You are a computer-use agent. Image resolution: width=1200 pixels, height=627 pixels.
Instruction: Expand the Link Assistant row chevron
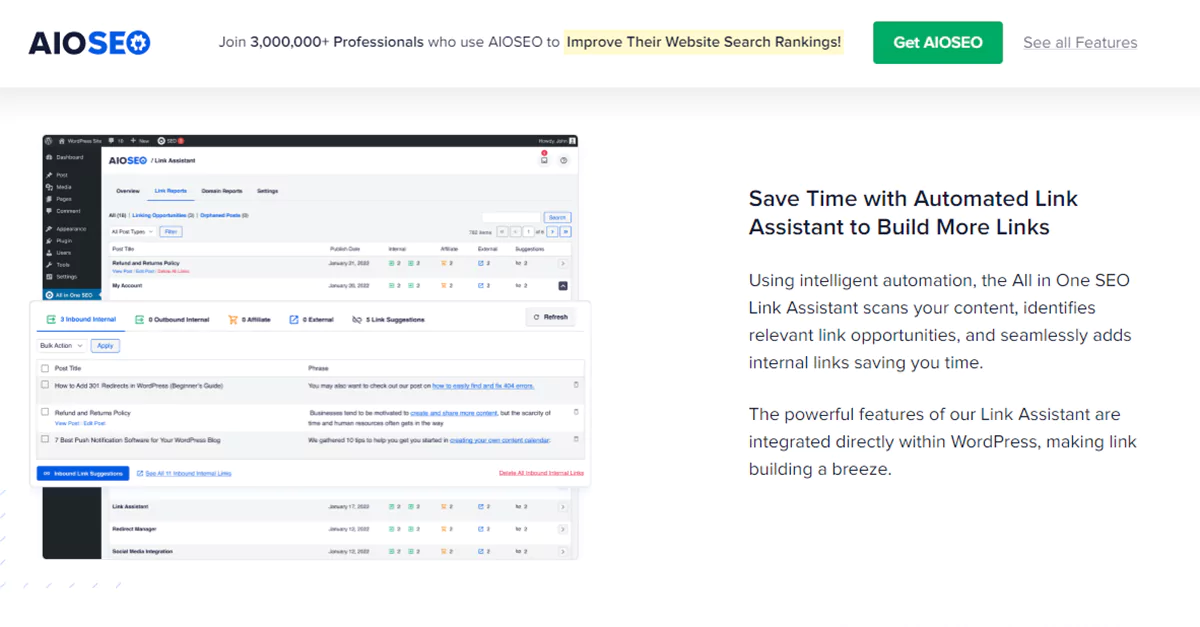(x=563, y=506)
